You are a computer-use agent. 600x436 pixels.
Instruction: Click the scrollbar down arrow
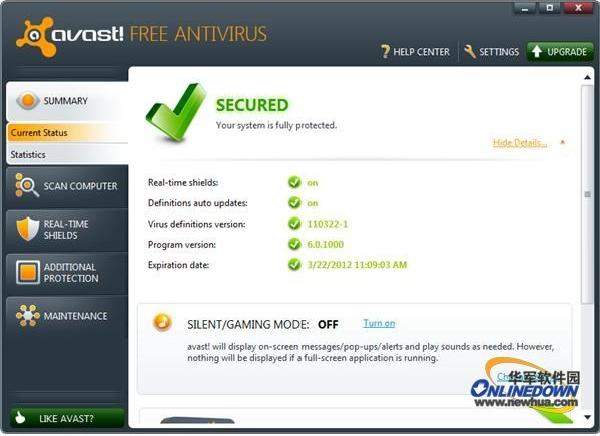point(587,417)
